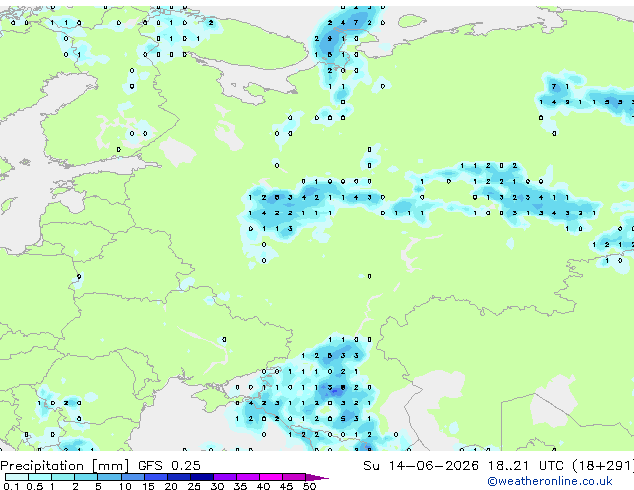Click the 45–50 mm dark magenta legend swatch
The width and height of the screenshot is (634, 490).
click(x=294, y=477)
